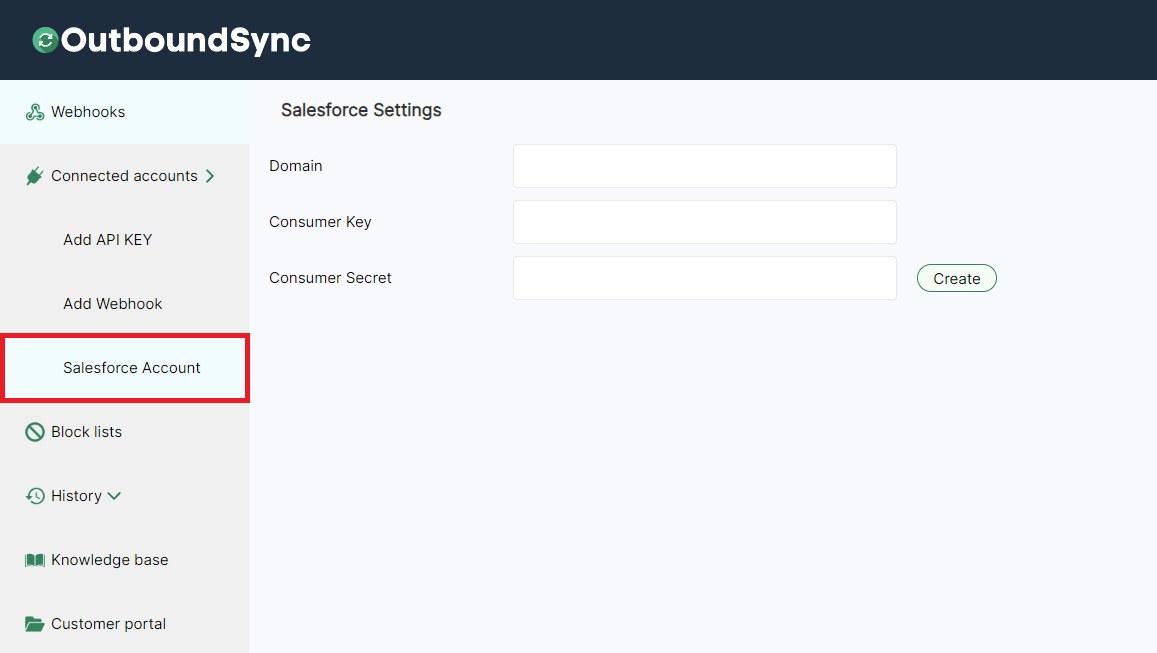Open the Webhooks menu item
The height and width of the screenshot is (653, 1157).
point(125,112)
